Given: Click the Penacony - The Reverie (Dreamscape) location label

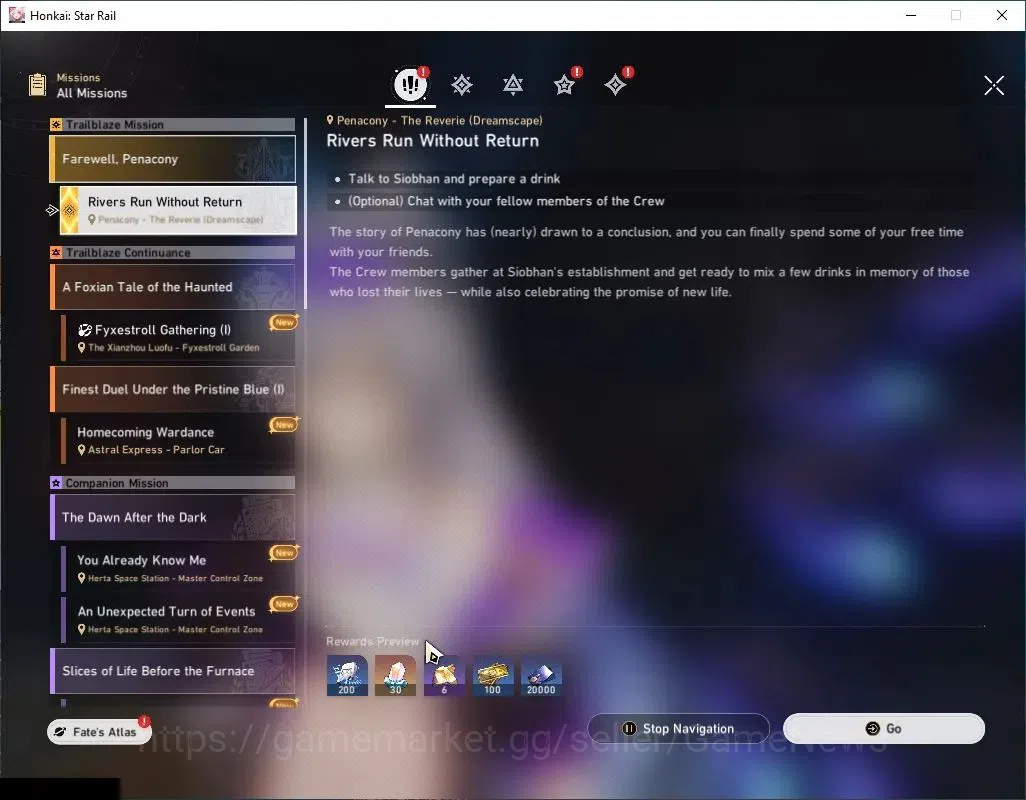Looking at the screenshot, I should click(x=434, y=120).
